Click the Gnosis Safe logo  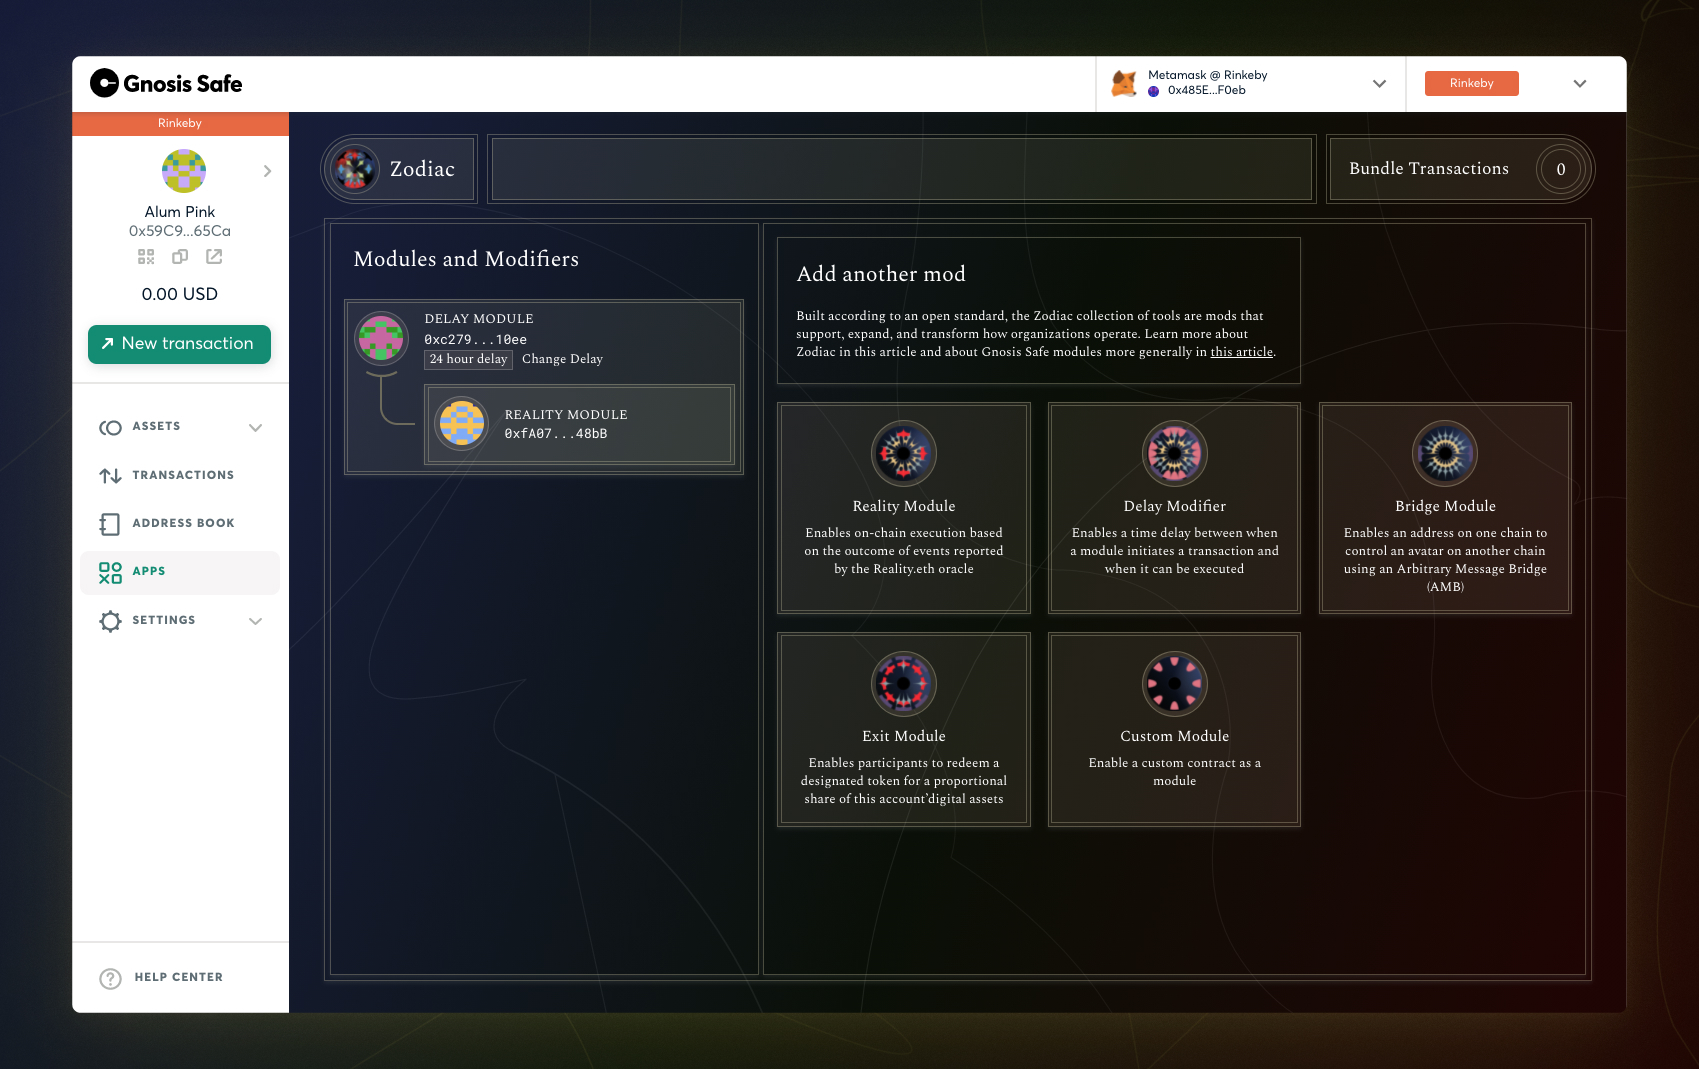167,83
